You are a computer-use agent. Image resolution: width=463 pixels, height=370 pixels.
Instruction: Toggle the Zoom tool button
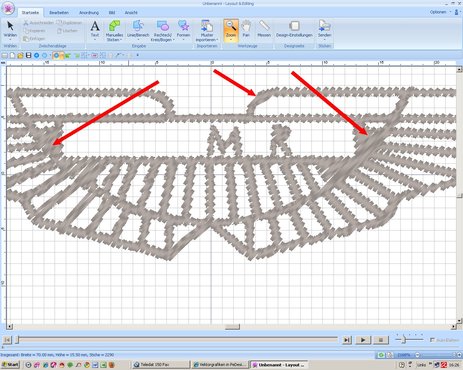tap(231, 30)
